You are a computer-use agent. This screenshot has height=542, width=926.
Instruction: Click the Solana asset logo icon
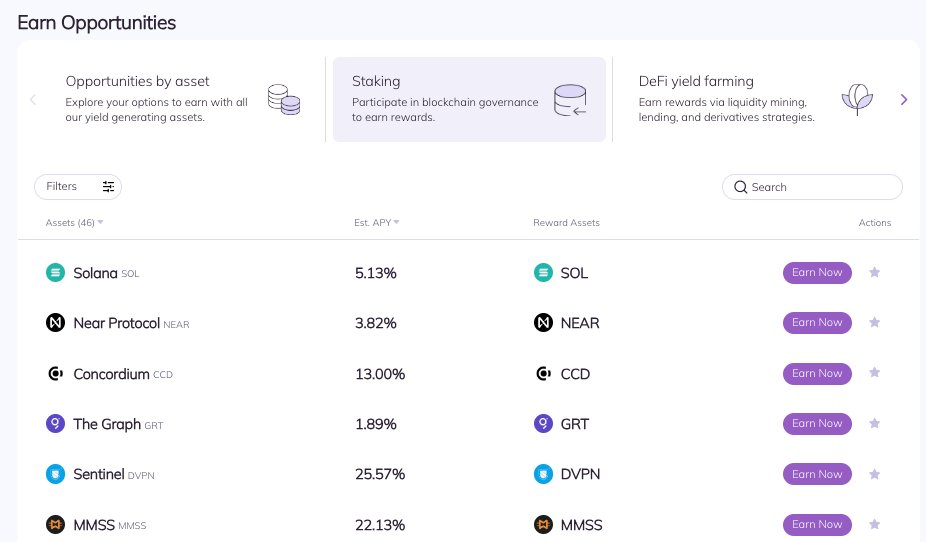56,273
